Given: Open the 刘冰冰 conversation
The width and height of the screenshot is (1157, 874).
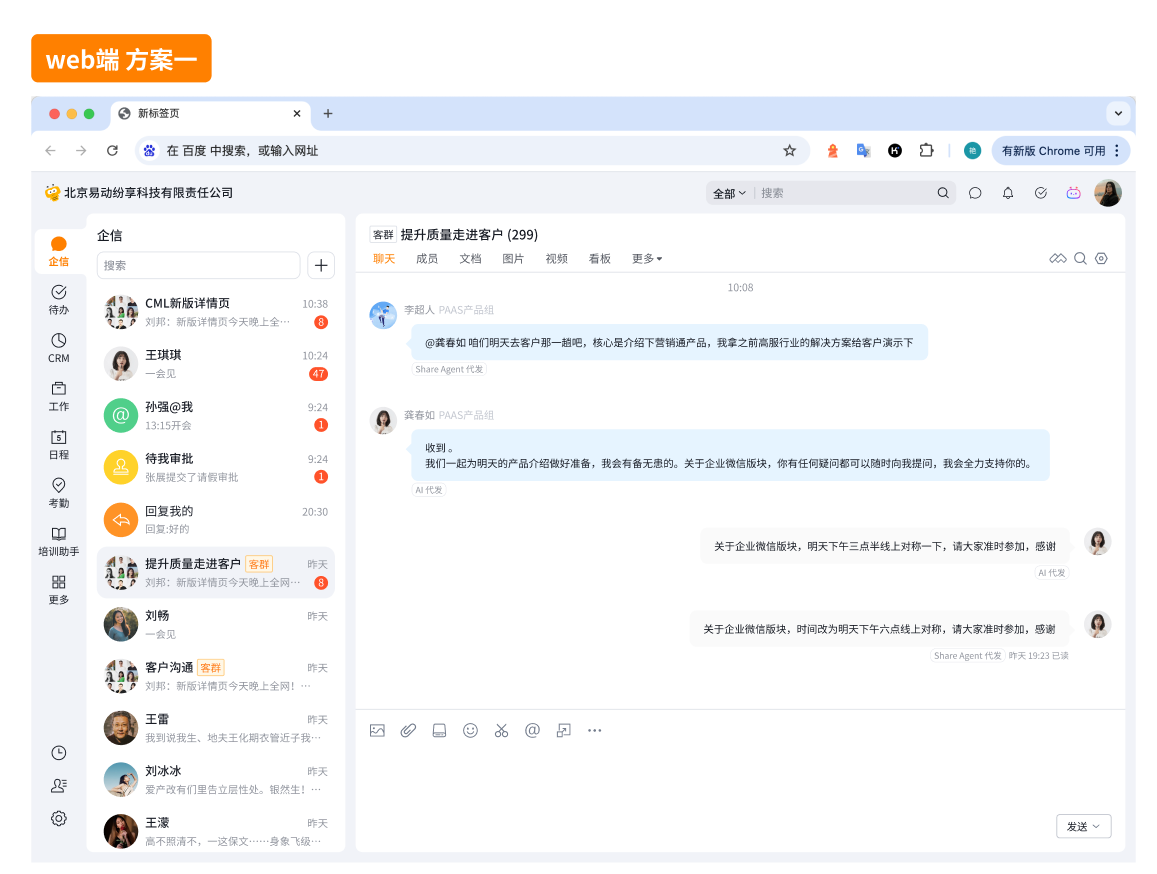Looking at the screenshot, I should pos(215,780).
